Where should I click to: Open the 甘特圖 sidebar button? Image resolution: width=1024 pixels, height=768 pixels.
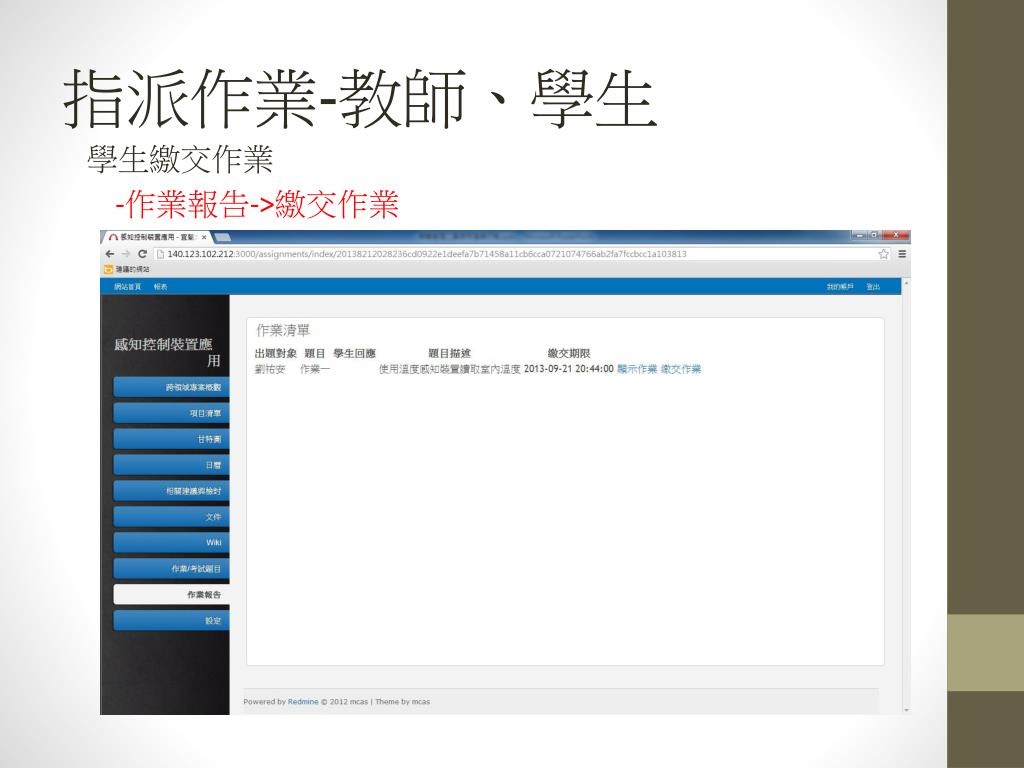coord(171,439)
